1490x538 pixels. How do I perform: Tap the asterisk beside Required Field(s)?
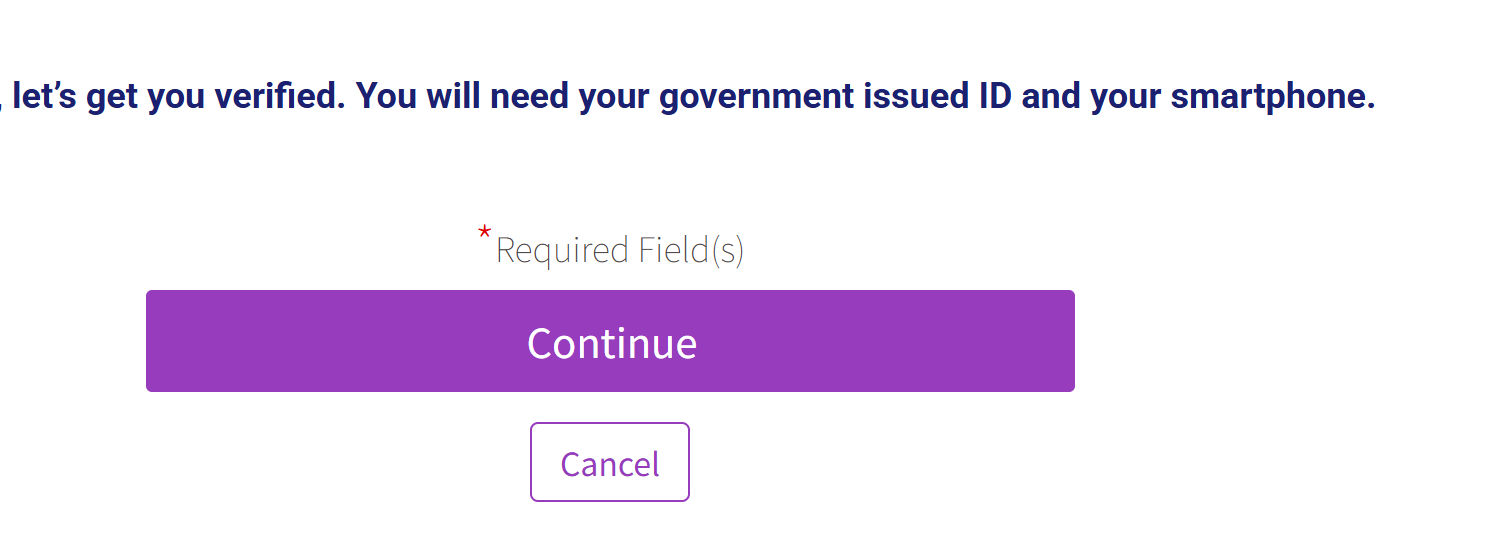pyautogui.click(x=484, y=233)
